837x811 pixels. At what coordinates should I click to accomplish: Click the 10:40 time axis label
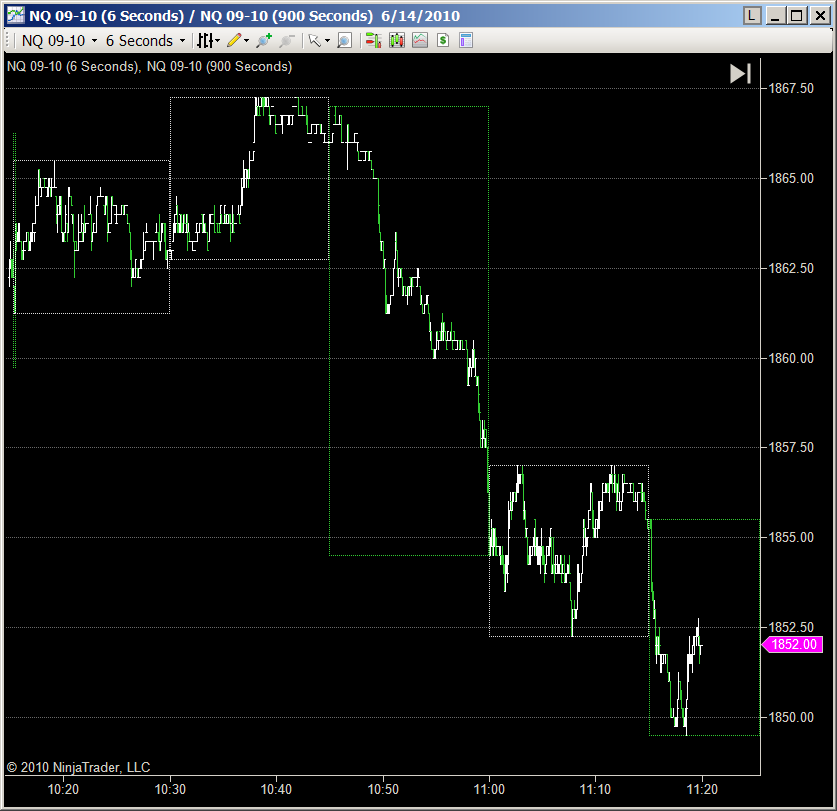coord(276,789)
